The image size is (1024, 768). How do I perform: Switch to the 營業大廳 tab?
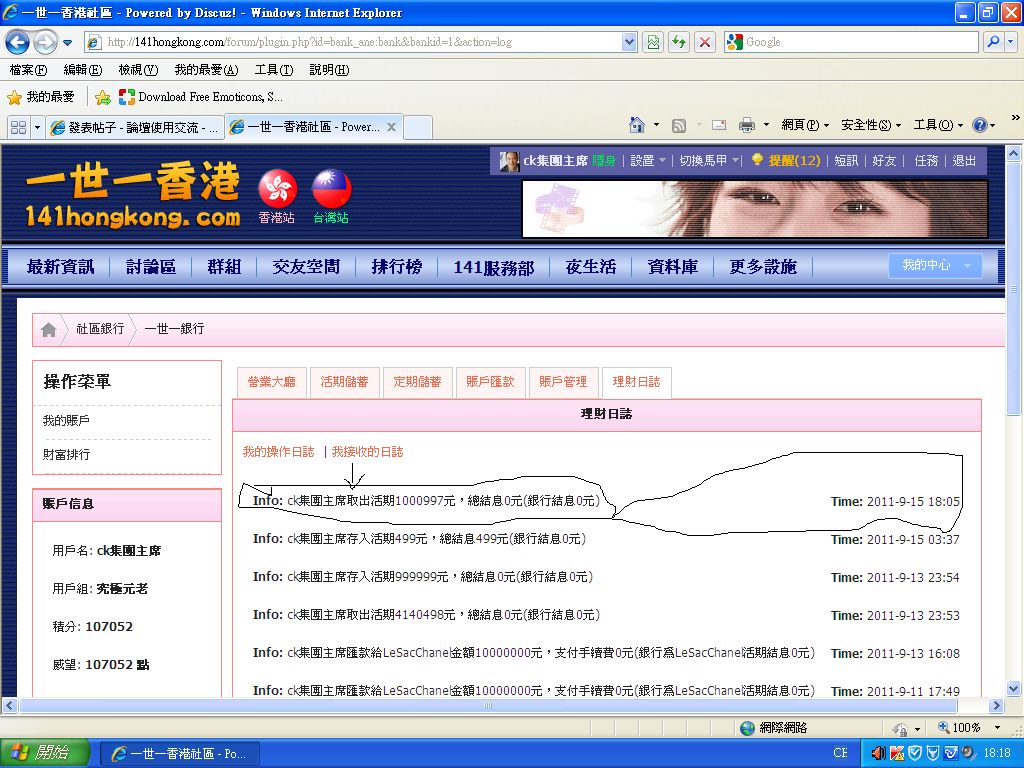pos(270,381)
